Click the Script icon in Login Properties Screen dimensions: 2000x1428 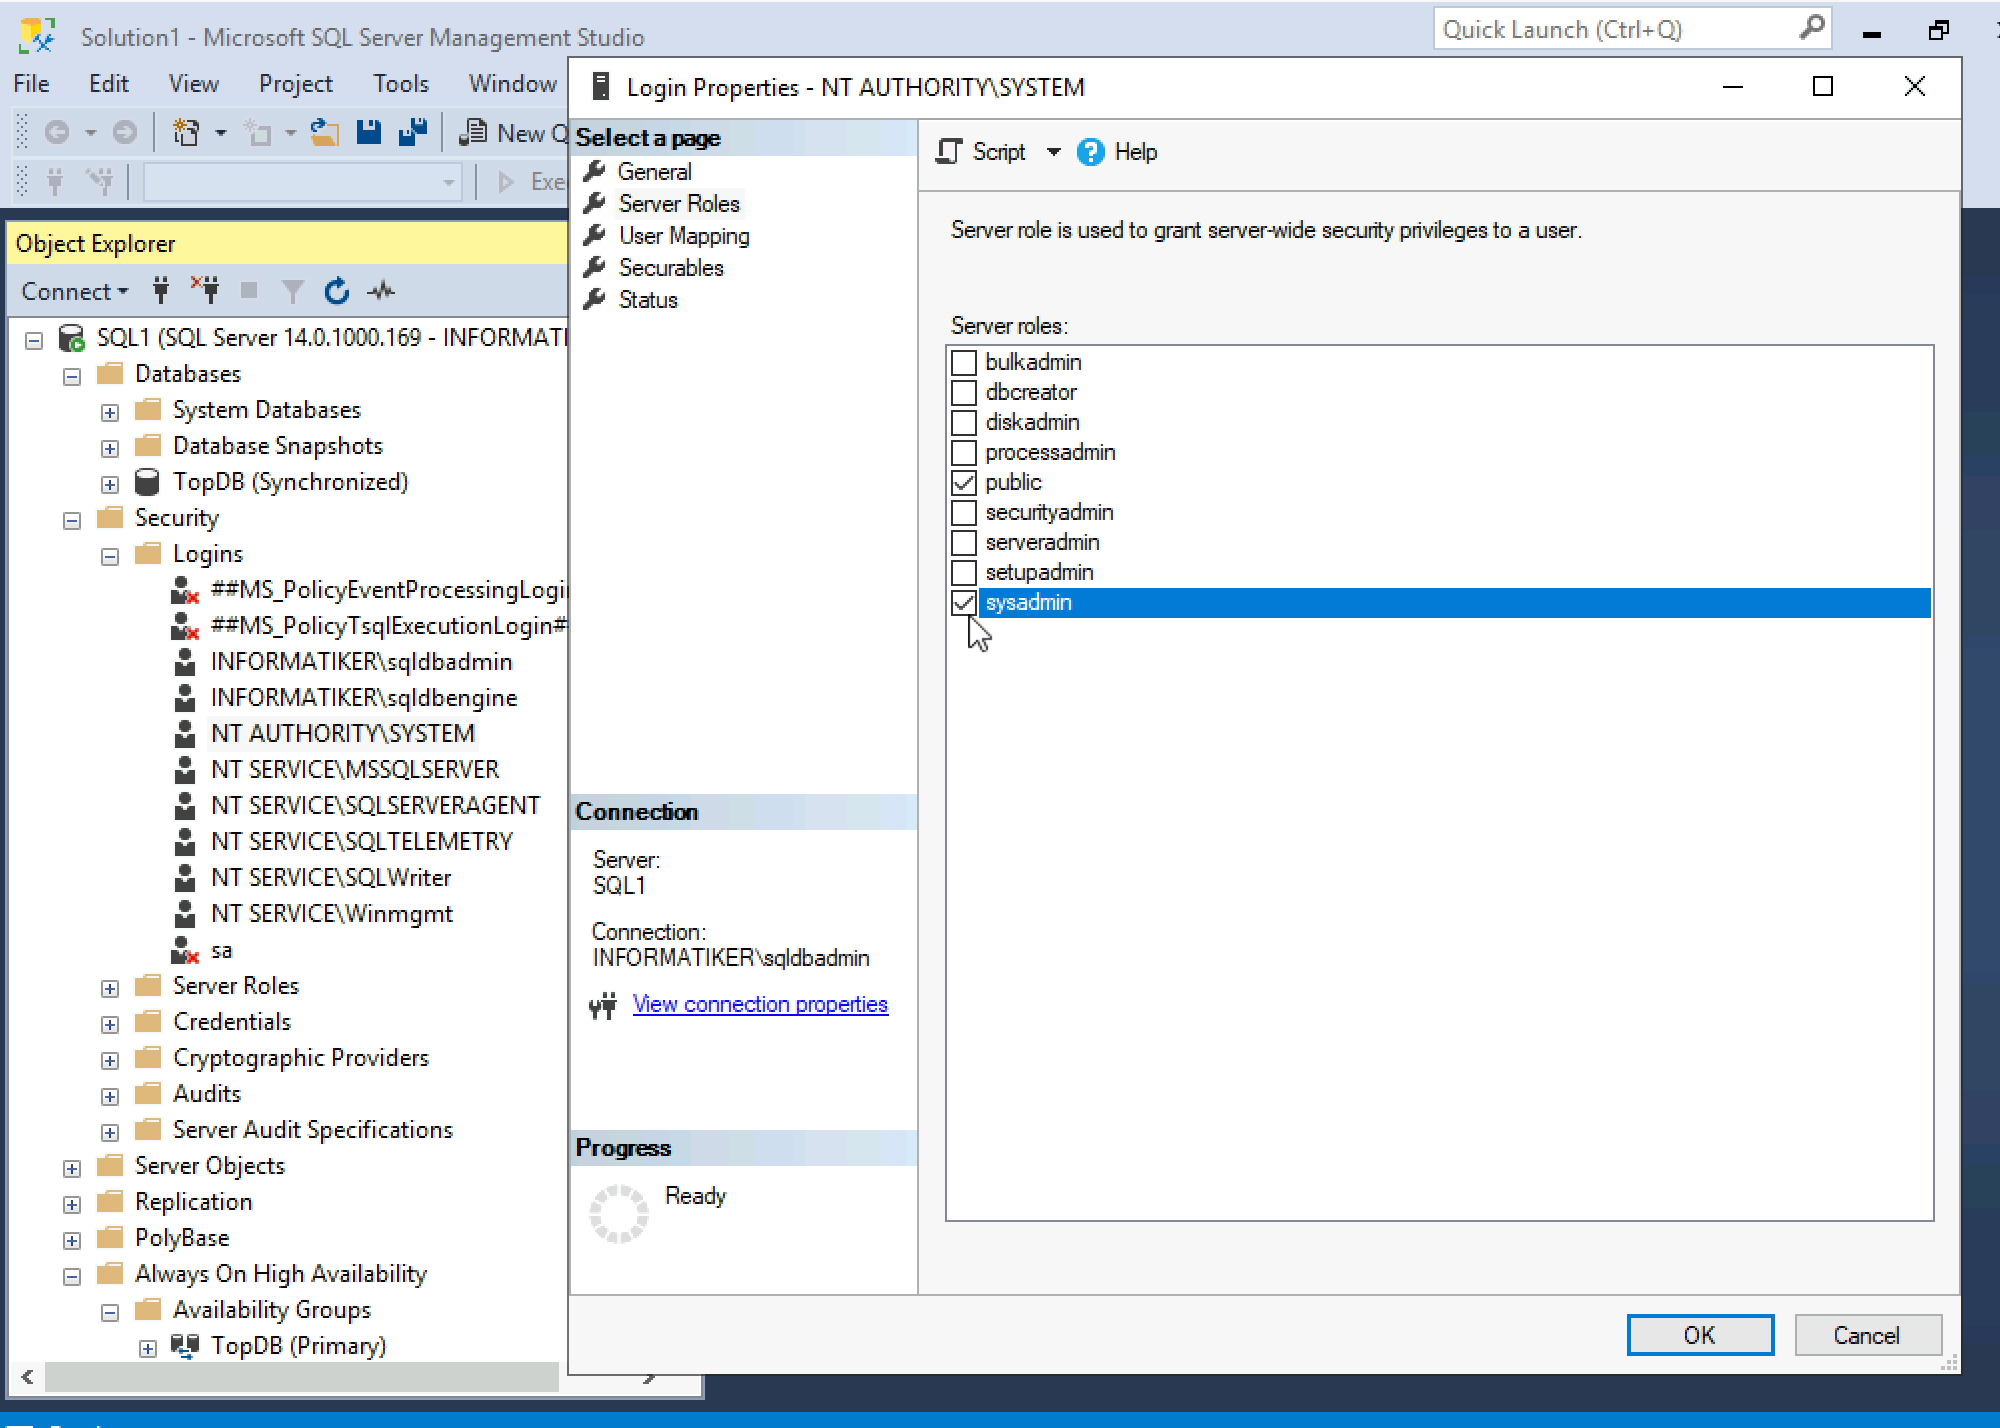(949, 152)
